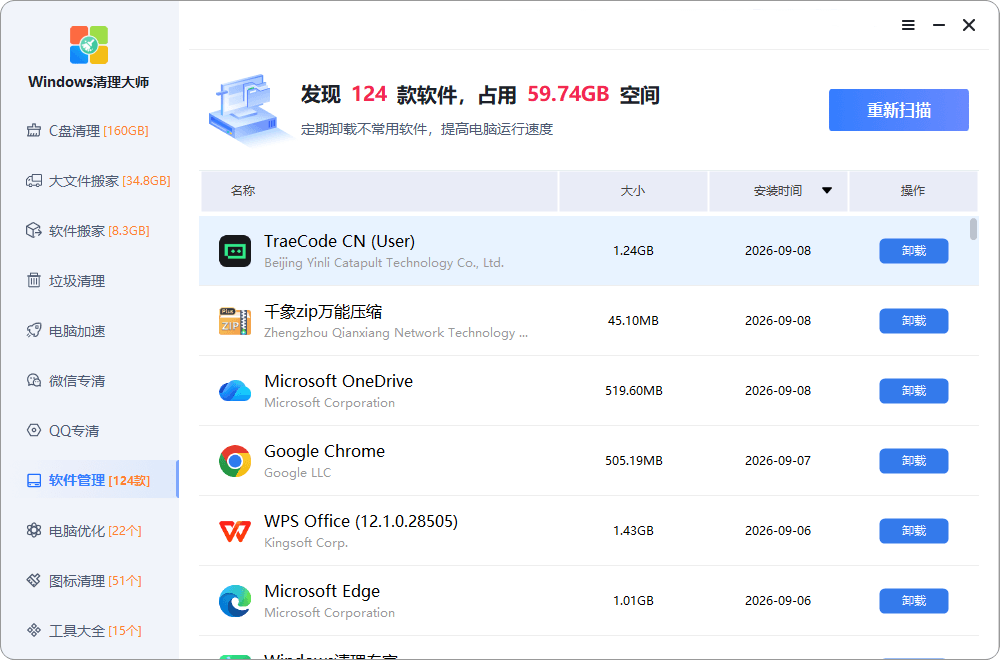Click the TraeCode CN app icon
Viewport: 1000px width, 660px height.
tap(235, 251)
